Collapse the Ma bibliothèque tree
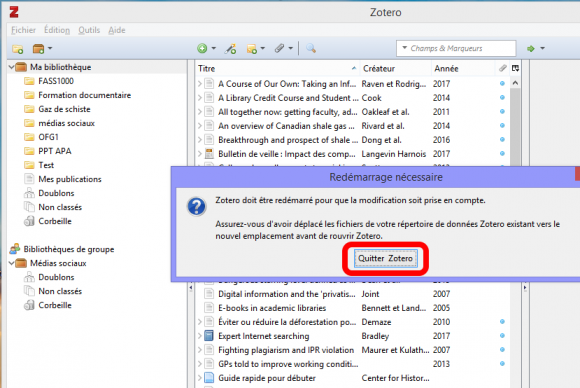 11,67
